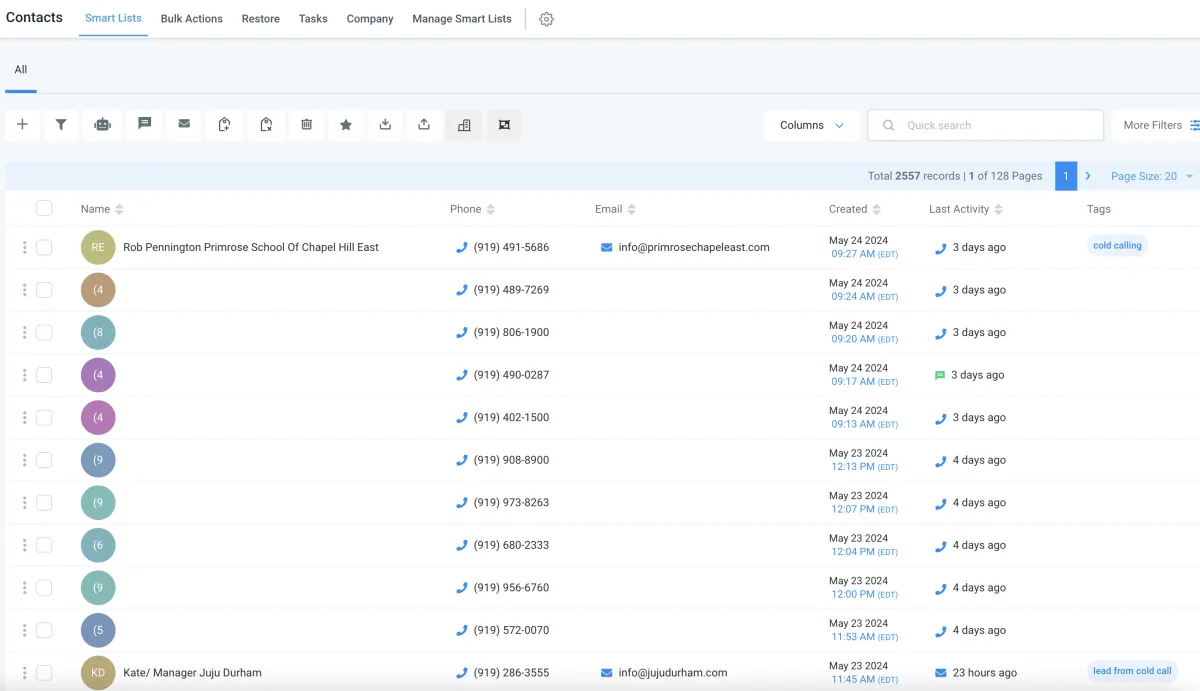Image resolution: width=1200 pixels, height=691 pixels.
Task: Open row options menu for Rob Pennington
Action: point(25,247)
